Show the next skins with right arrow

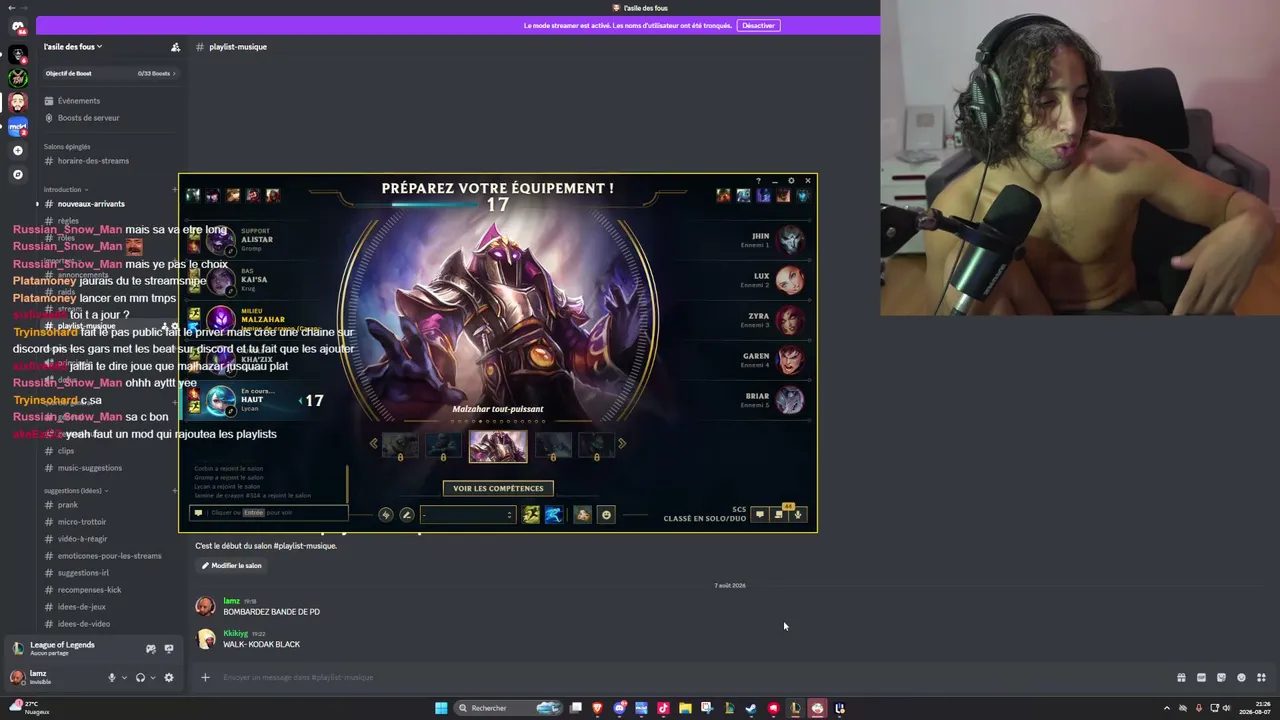pyautogui.click(x=622, y=443)
